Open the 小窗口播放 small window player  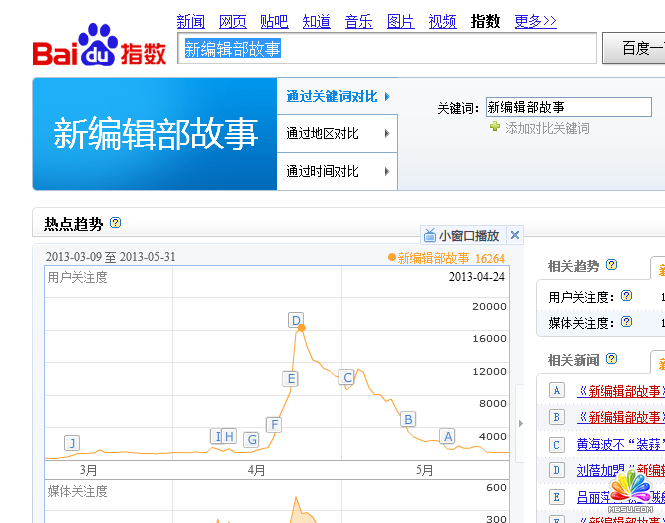click(461, 236)
